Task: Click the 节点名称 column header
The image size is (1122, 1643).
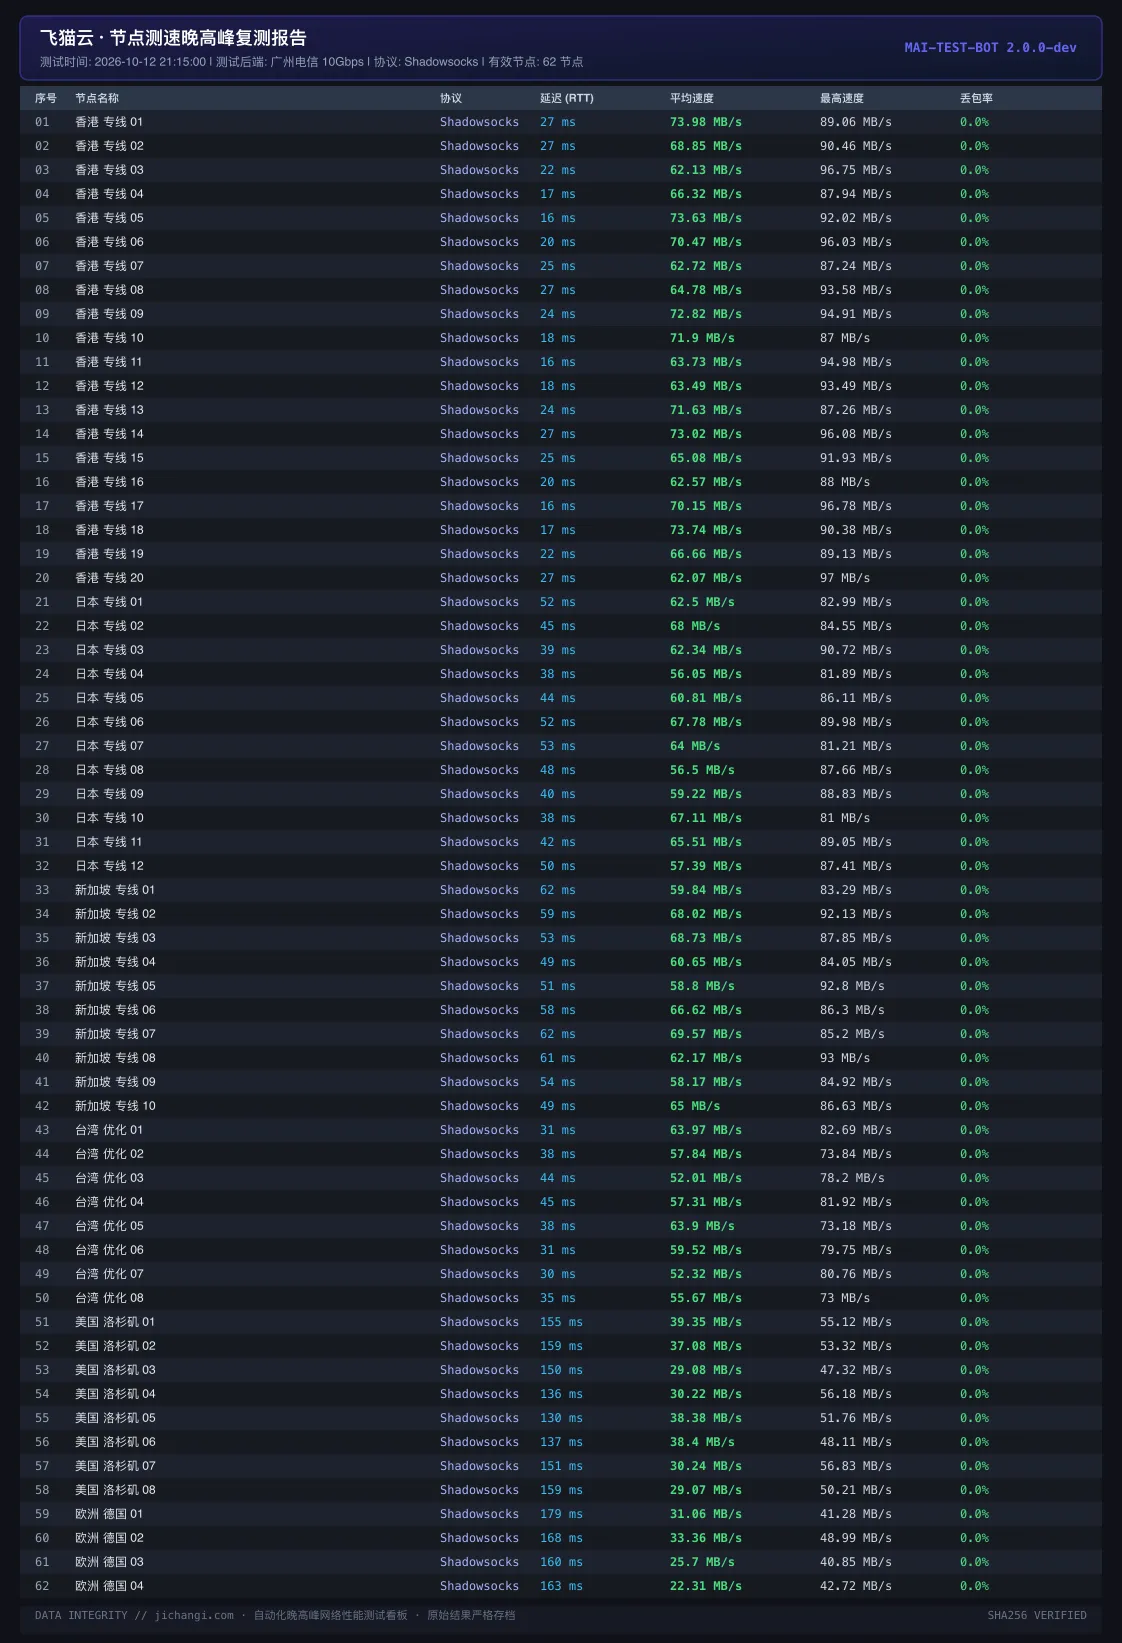Action: point(97,98)
